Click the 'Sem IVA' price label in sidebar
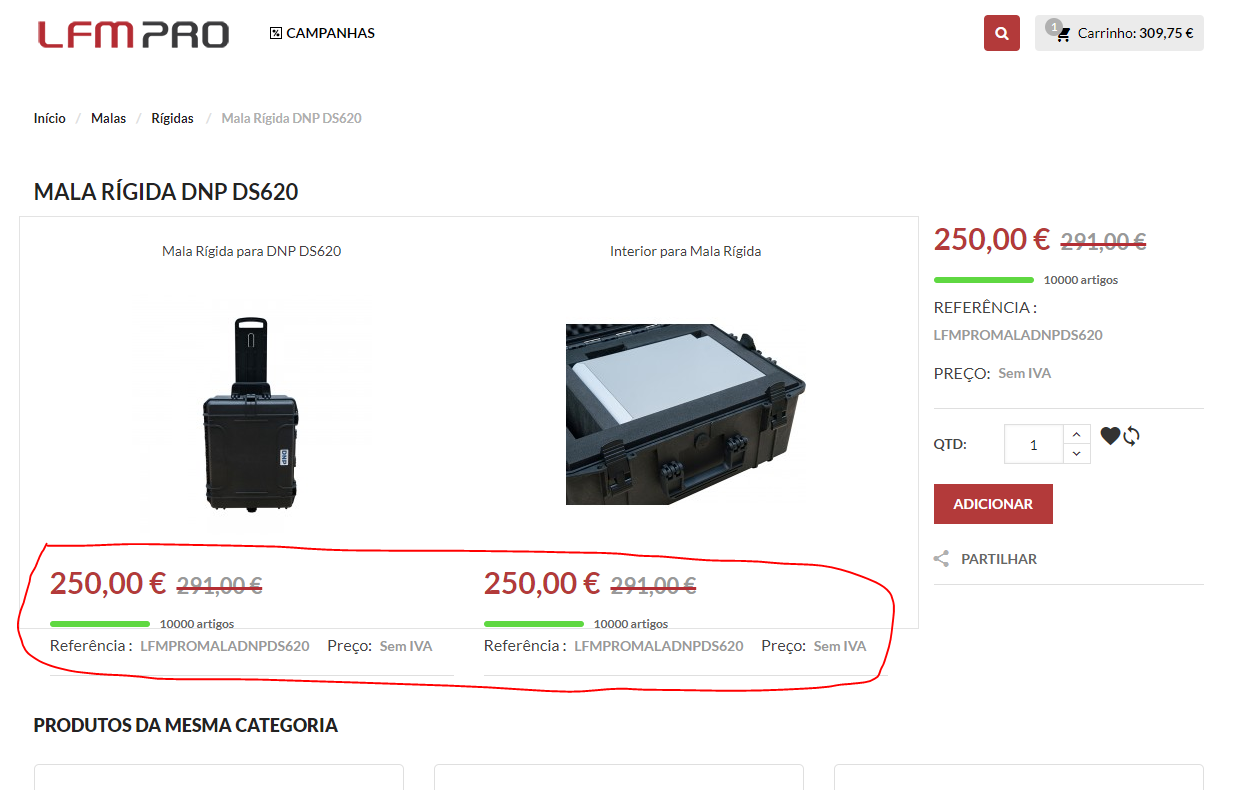1256x790 pixels. pyautogui.click(x=1024, y=373)
